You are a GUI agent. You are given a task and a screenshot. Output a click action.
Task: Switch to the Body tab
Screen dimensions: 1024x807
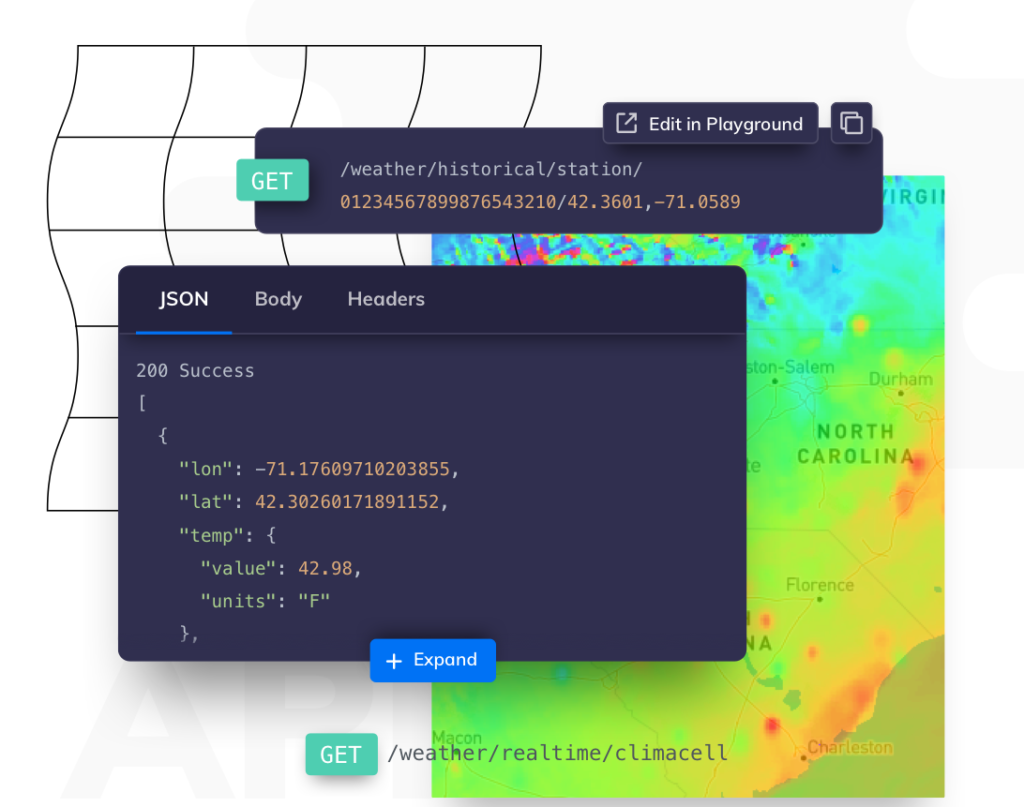(x=278, y=299)
